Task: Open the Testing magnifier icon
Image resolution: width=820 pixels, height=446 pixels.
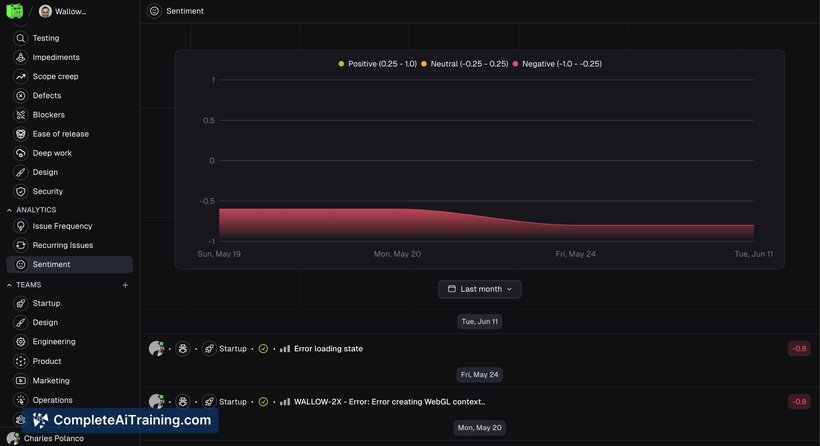Action: [20, 38]
